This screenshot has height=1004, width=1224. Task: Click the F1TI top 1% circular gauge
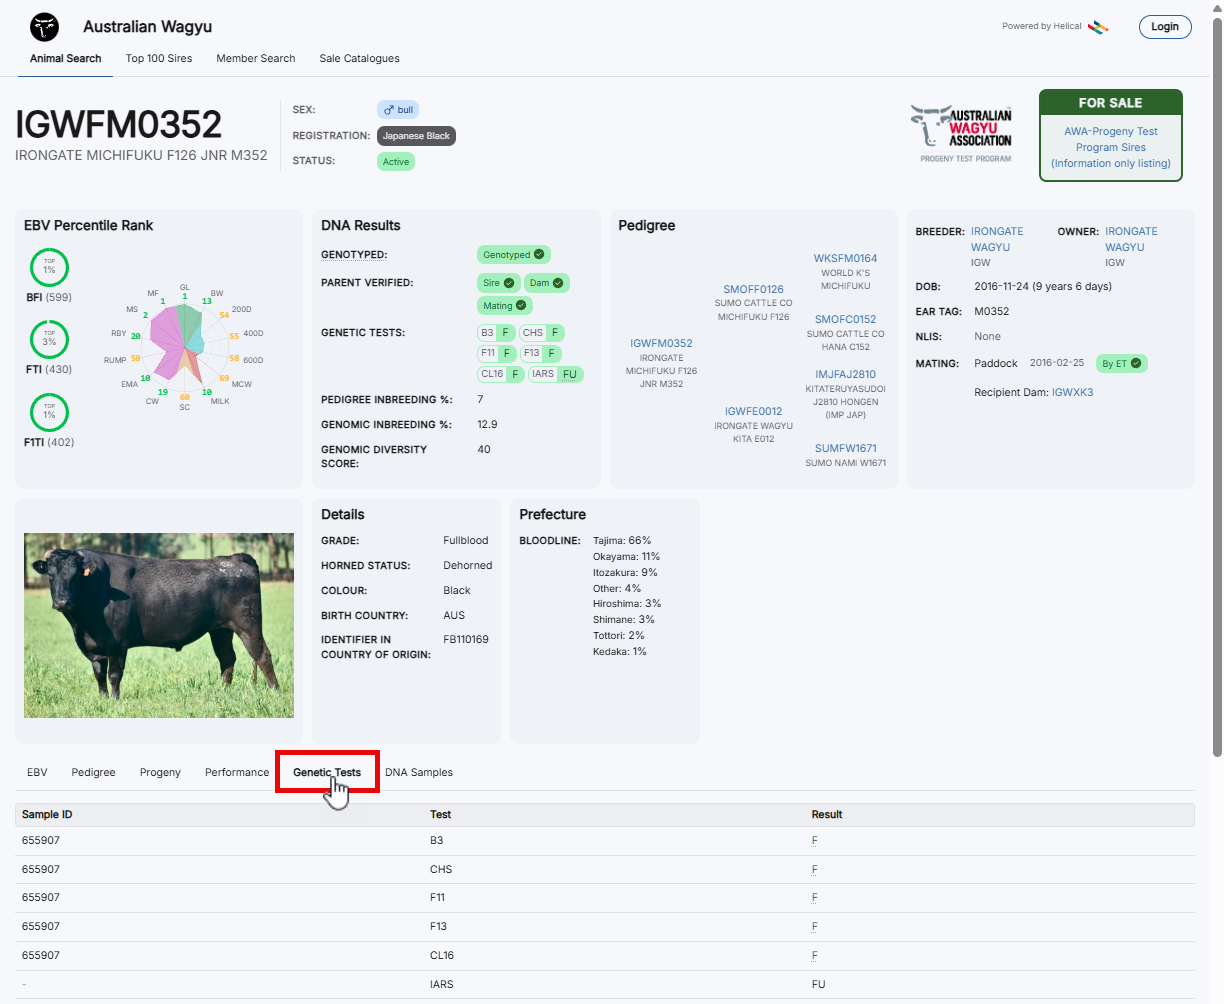point(49,413)
